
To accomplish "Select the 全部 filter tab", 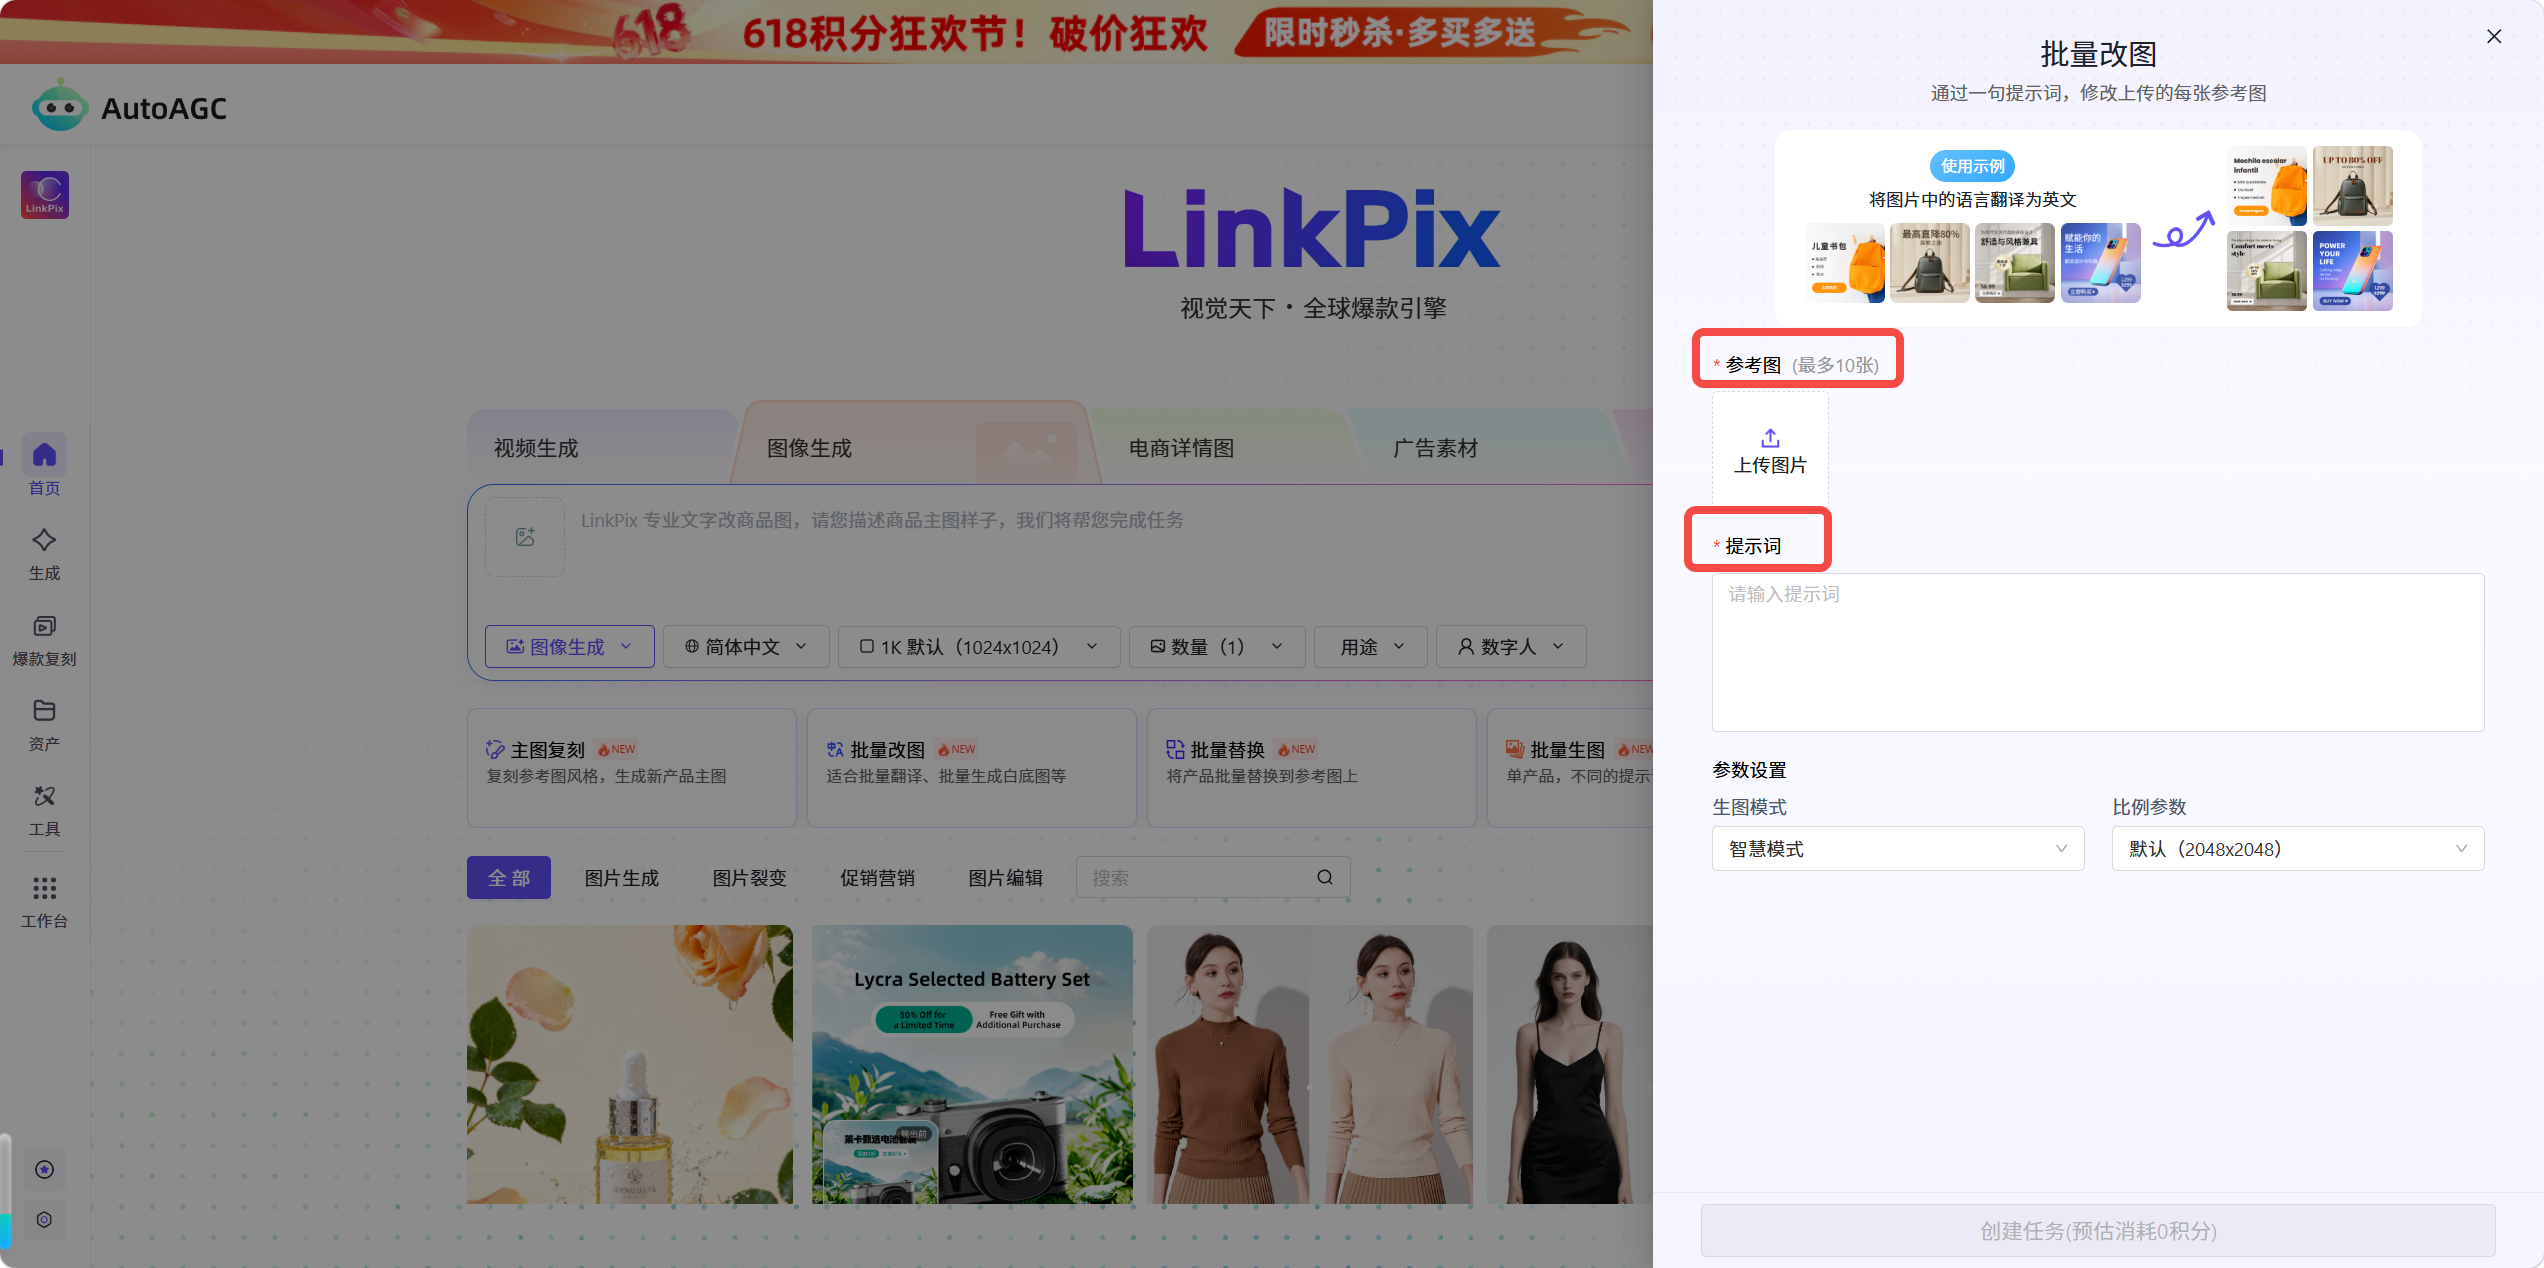I will coord(509,878).
